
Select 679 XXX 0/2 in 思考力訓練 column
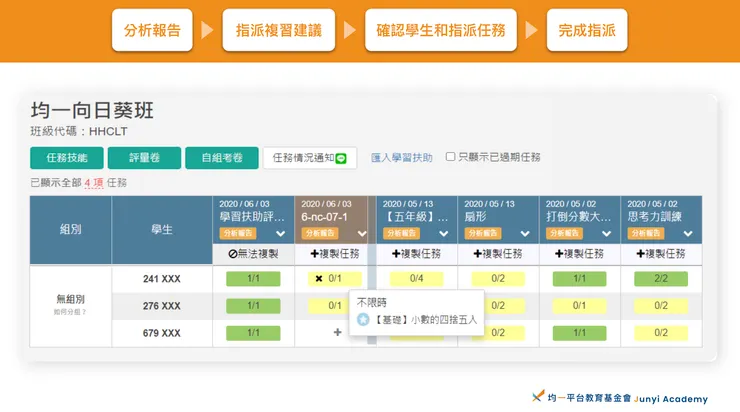pyautogui.click(x=661, y=333)
